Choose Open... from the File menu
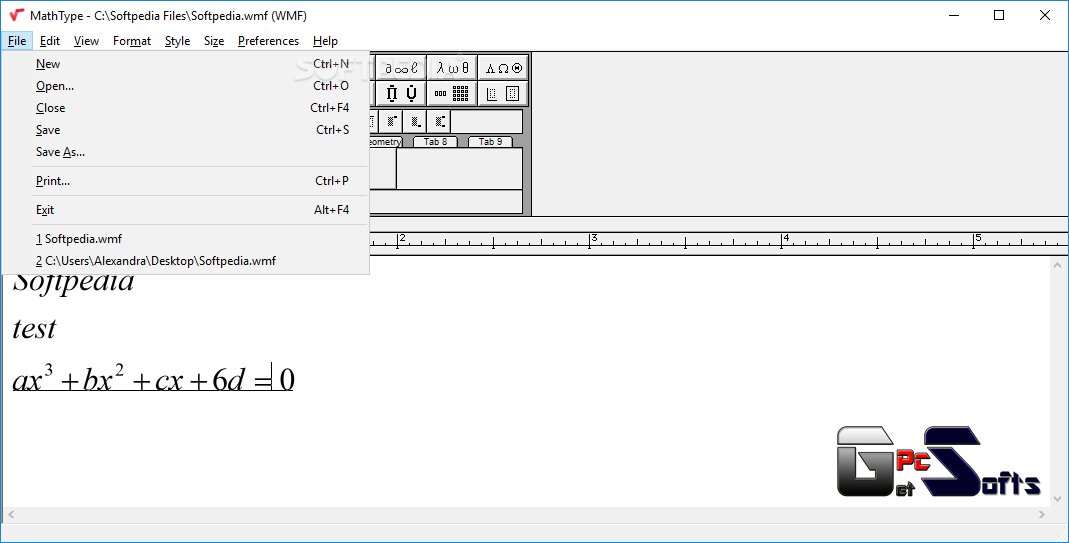1069x543 pixels. [x=185, y=86]
